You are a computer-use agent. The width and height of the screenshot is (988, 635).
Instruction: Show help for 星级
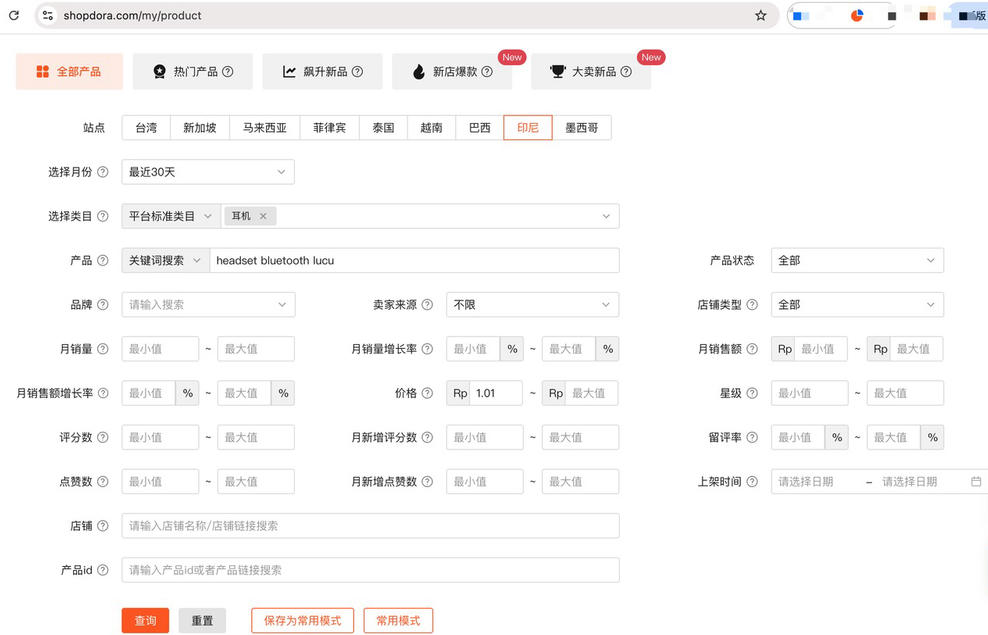(x=752, y=393)
